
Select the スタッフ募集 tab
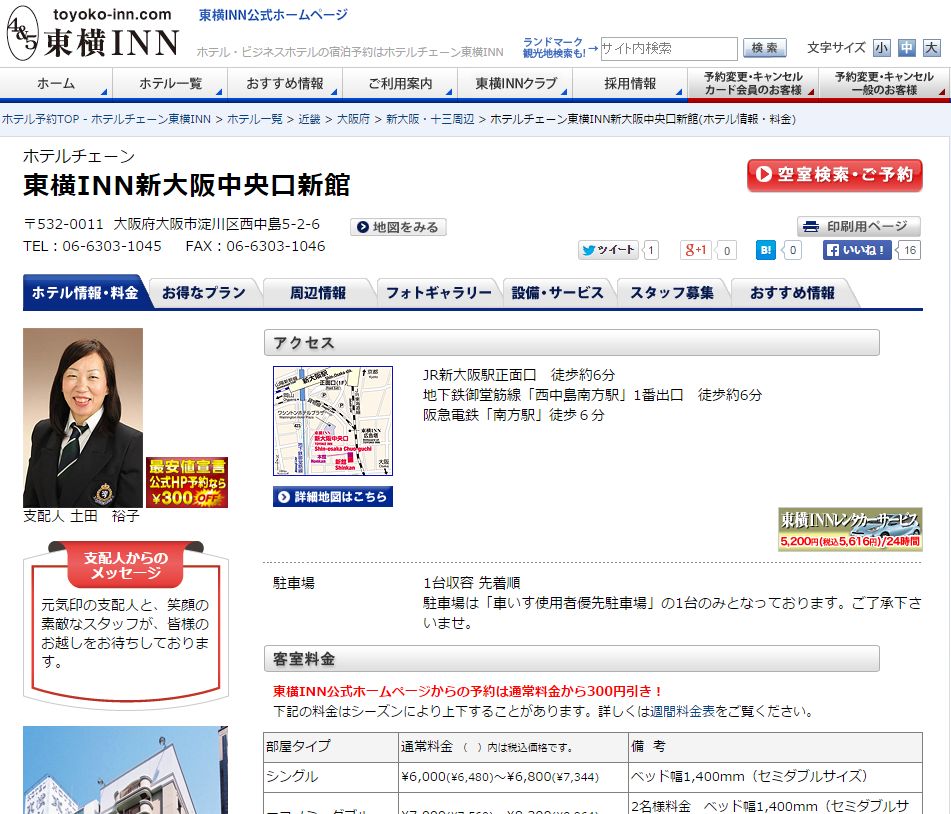pyautogui.click(x=671, y=292)
